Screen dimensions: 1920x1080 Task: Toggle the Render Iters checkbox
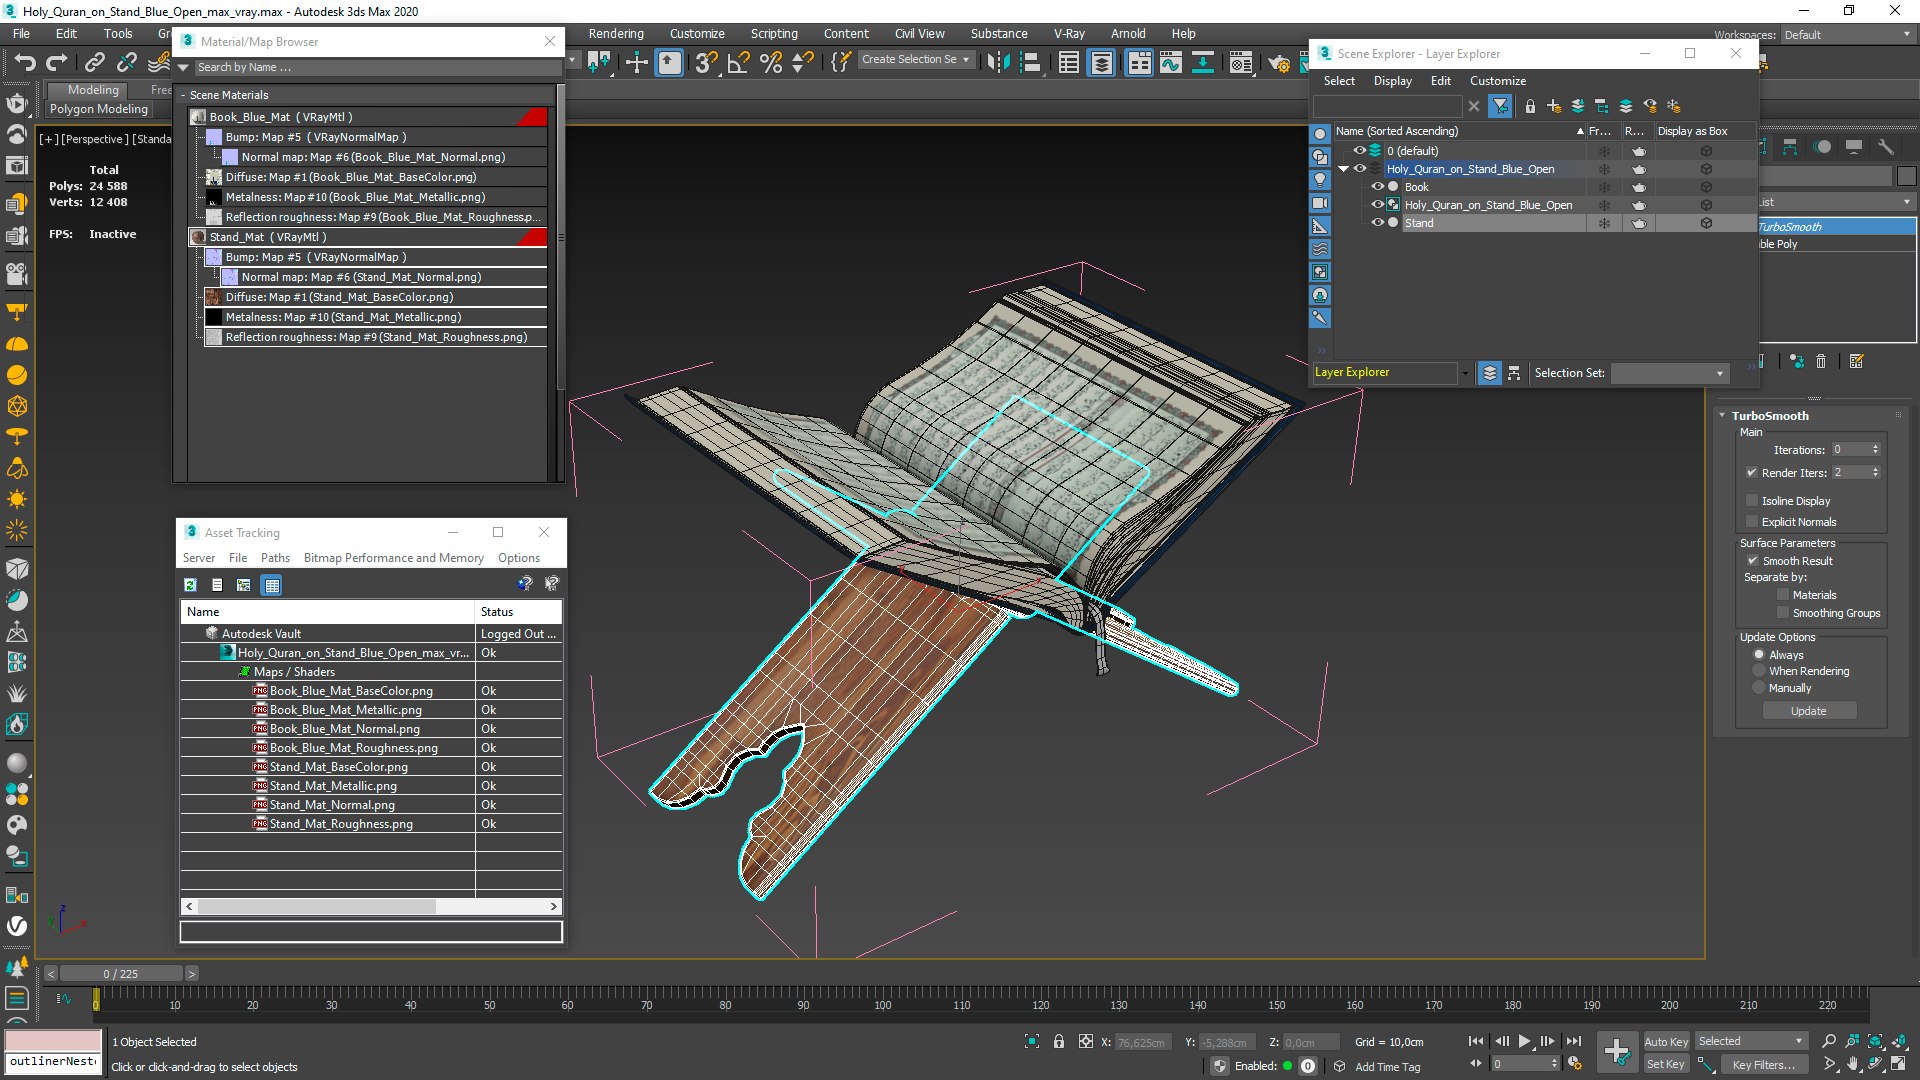click(1752, 473)
